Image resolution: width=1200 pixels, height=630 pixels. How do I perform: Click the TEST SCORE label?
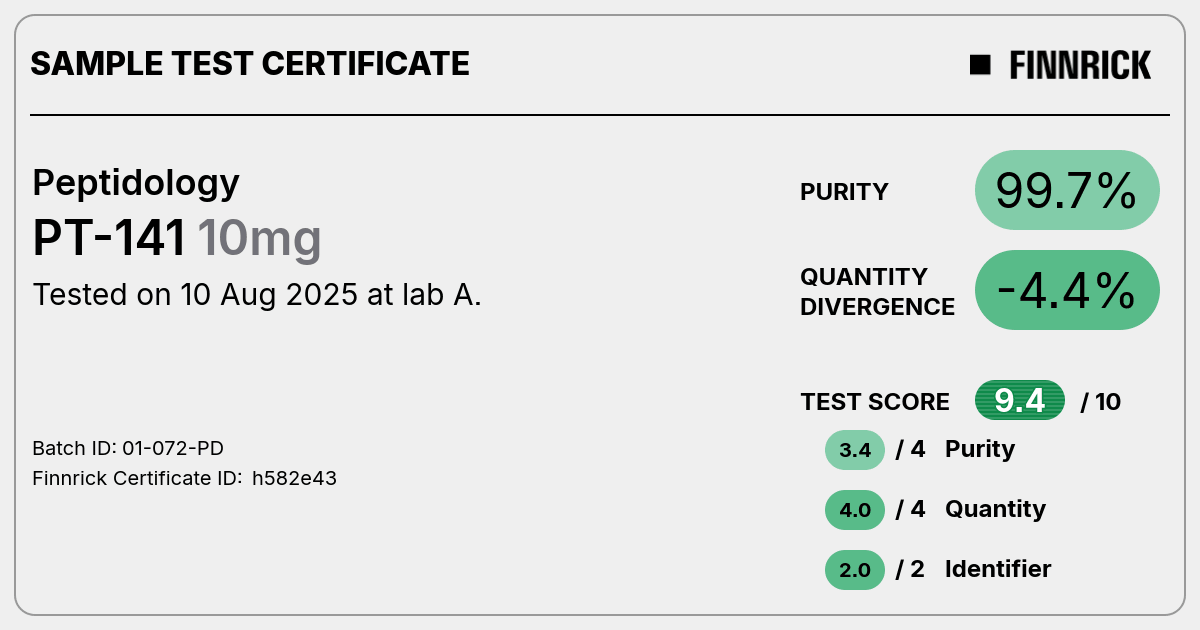pos(875,402)
